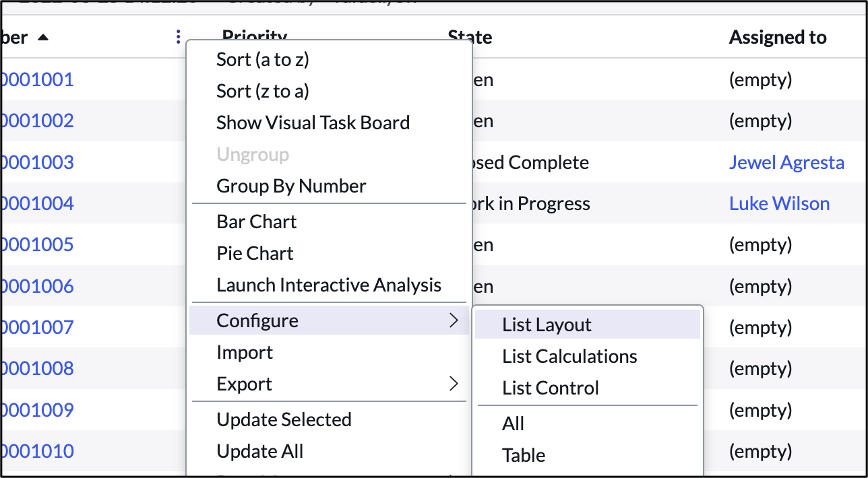Choose Update Selected menu entry
The image size is (868, 478).
coord(283,420)
